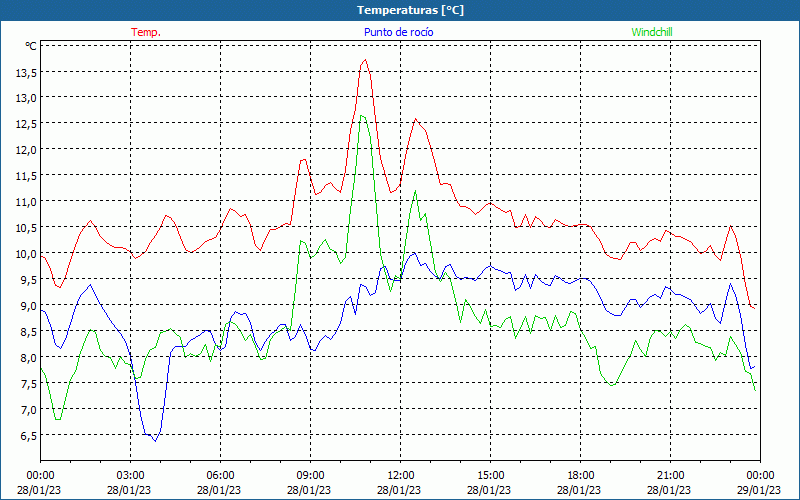Click the '15:00' time axis label

point(490,476)
